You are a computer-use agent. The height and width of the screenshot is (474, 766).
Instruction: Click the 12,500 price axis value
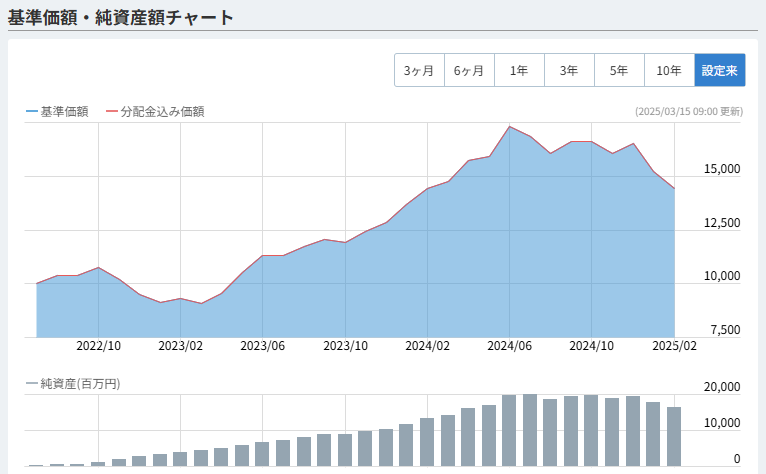[722, 223]
